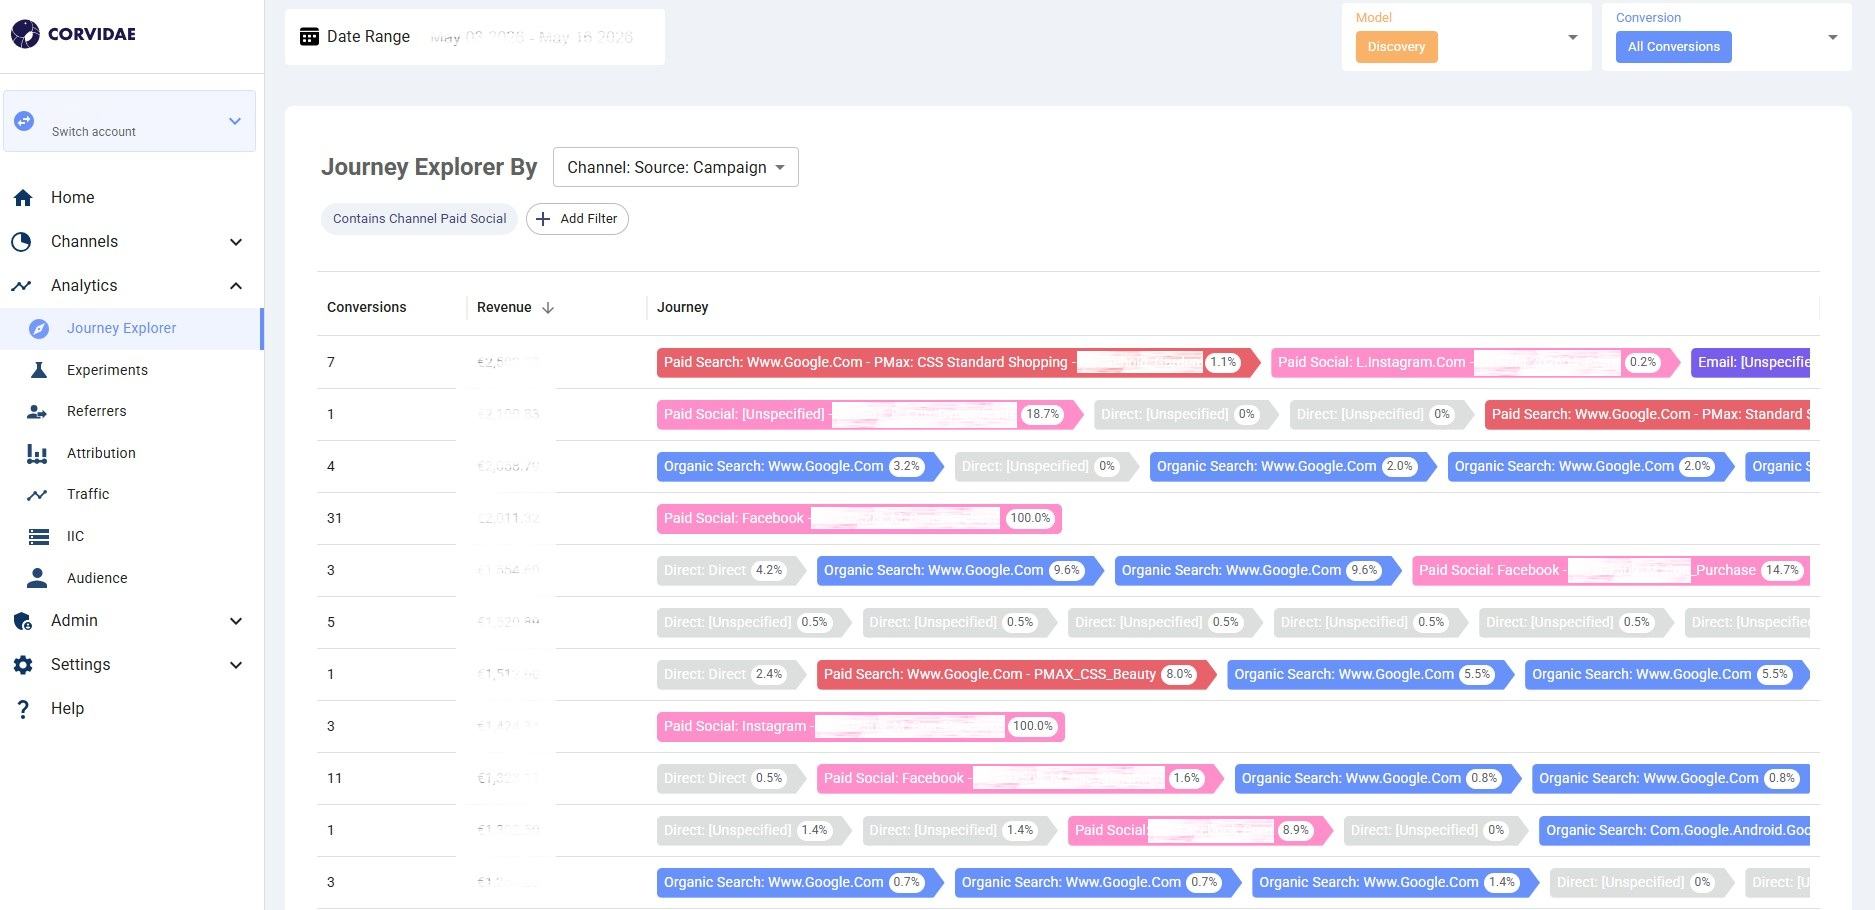
Task: Click Direct: Direct 2.4% journey step
Action: 730,674
